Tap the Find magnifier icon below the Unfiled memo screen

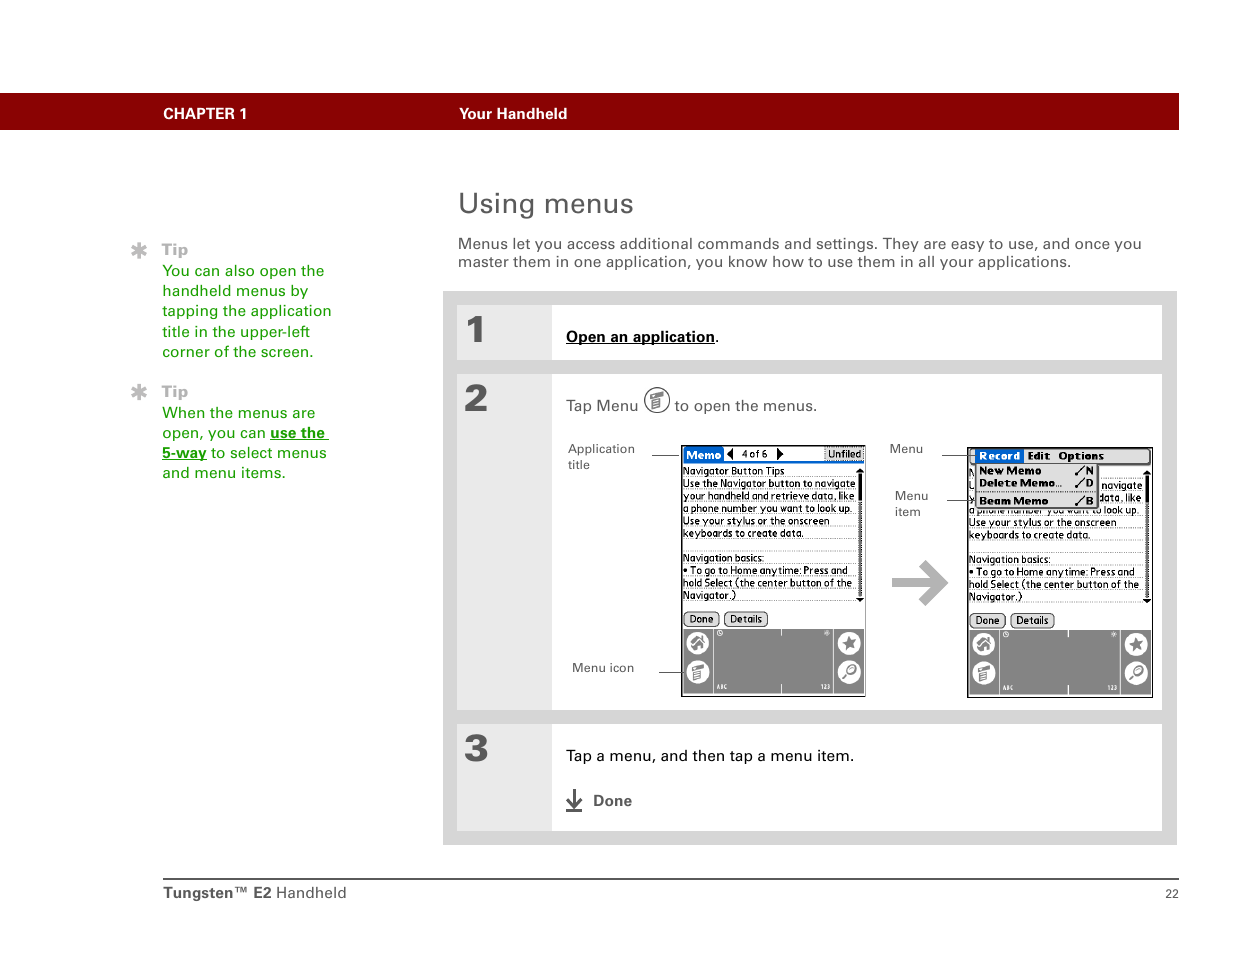click(x=849, y=672)
